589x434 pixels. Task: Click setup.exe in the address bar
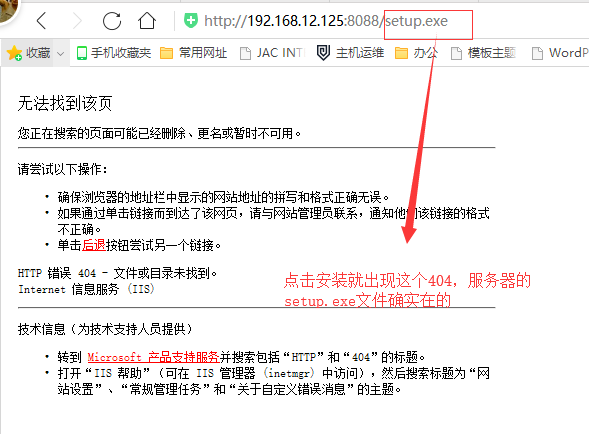[x=417, y=21]
